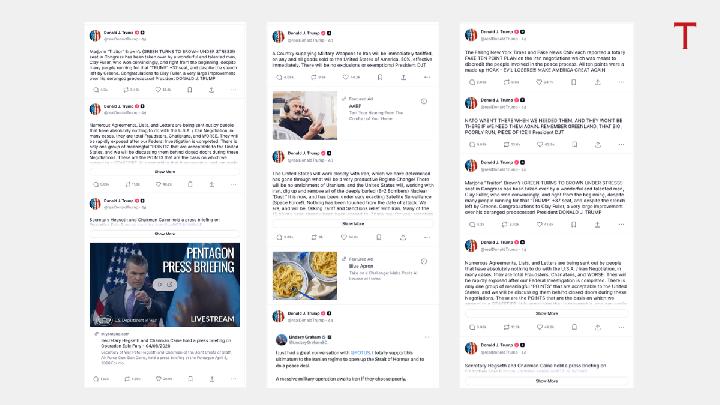Play the Pentagon Press Briefing livestream video
The width and height of the screenshot is (720, 405).
[165, 285]
